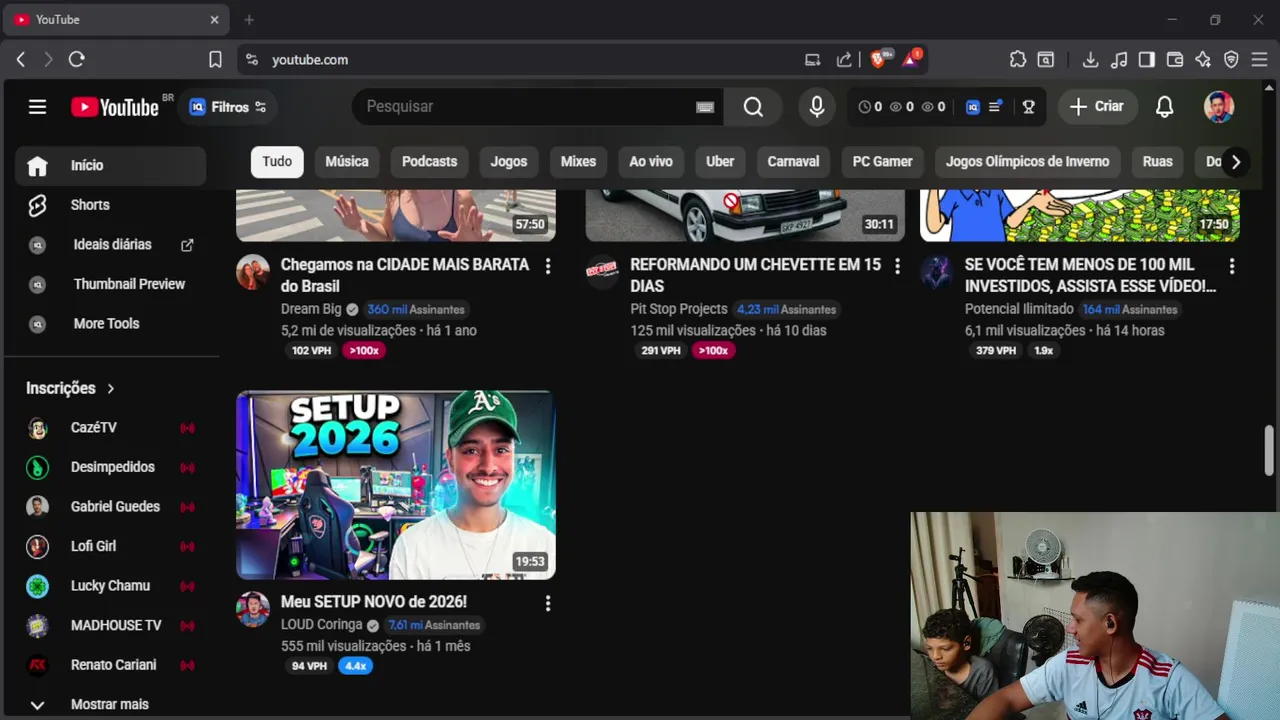Select the Ao vivo filter chip
This screenshot has height=720, width=1280.
point(651,162)
